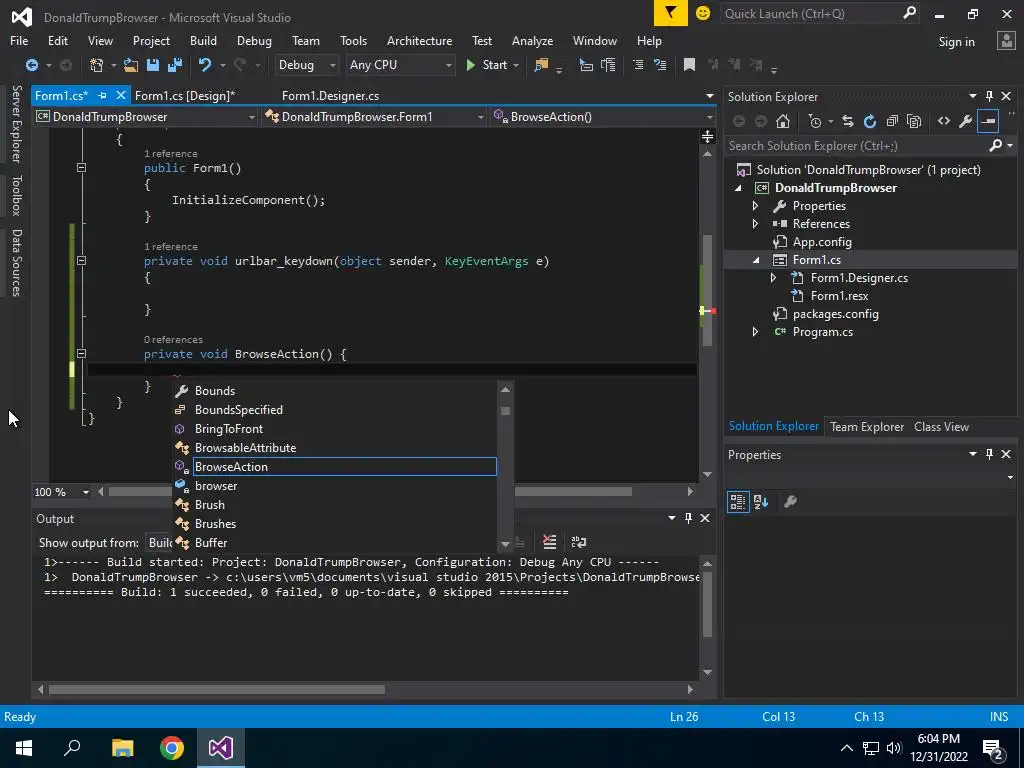Viewport: 1024px width, 768px height.
Task: Open Chrome from the Windows taskbar
Action: point(172,748)
